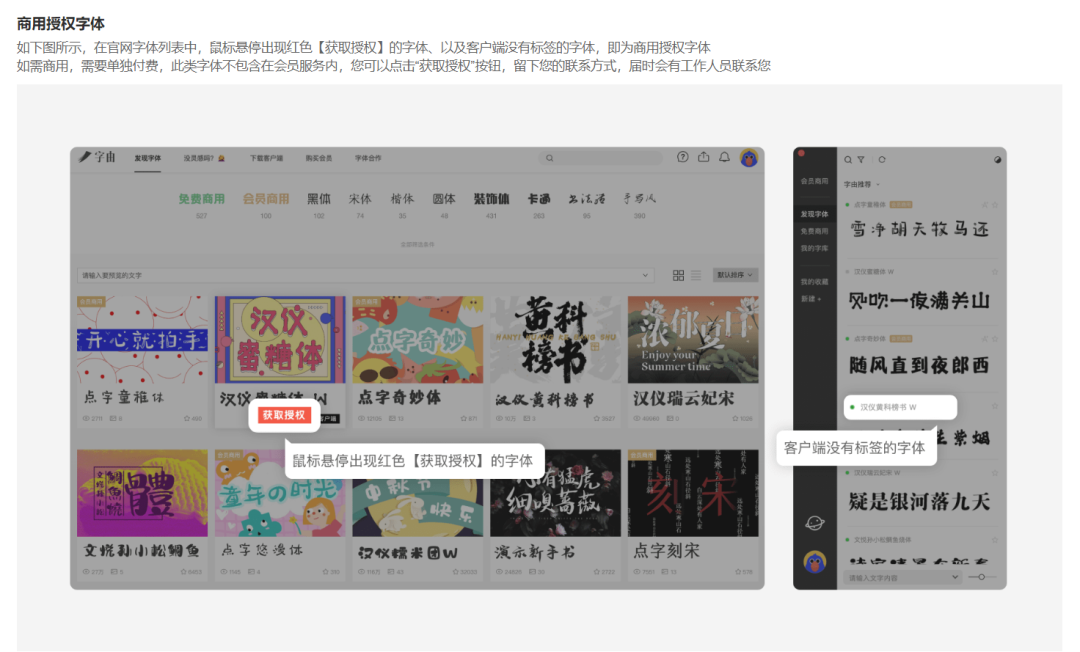Expand the 字由推荐 dropdown in client
The width and height of the screenshot is (1080, 652).
point(862,184)
